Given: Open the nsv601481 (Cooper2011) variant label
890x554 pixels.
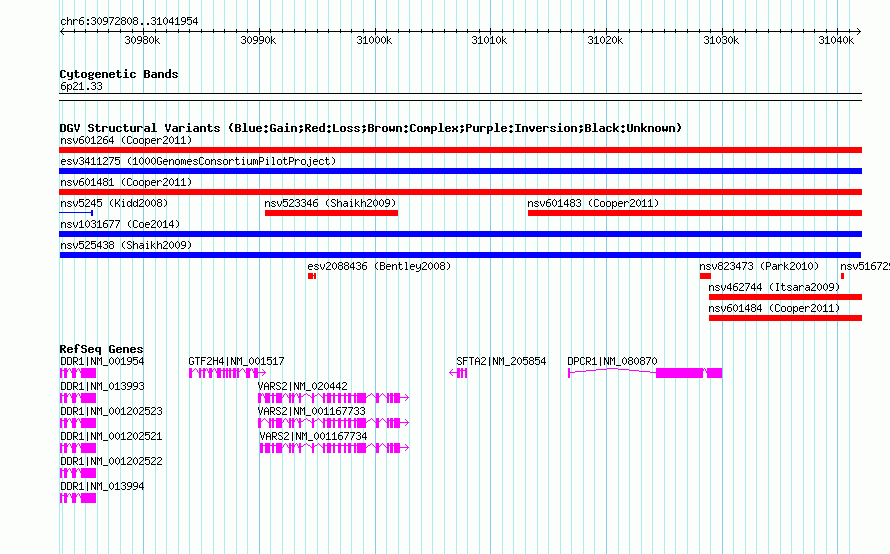Looking at the screenshot, I should click(126, 182).
